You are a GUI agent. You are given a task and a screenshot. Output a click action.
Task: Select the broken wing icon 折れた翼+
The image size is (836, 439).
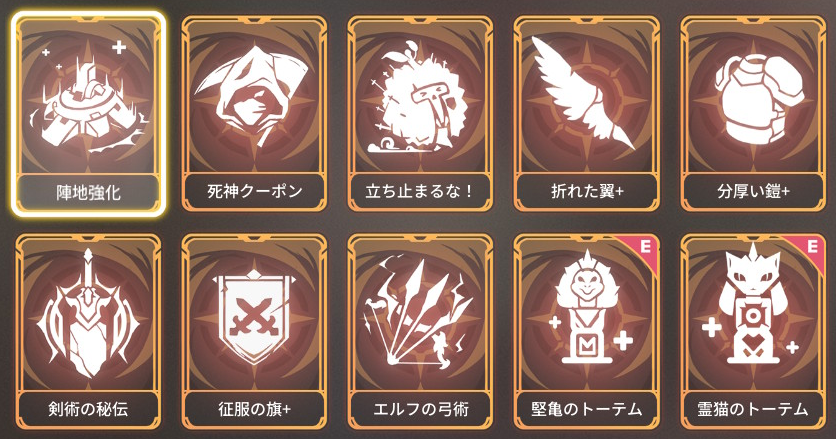[x=584, y=93]
